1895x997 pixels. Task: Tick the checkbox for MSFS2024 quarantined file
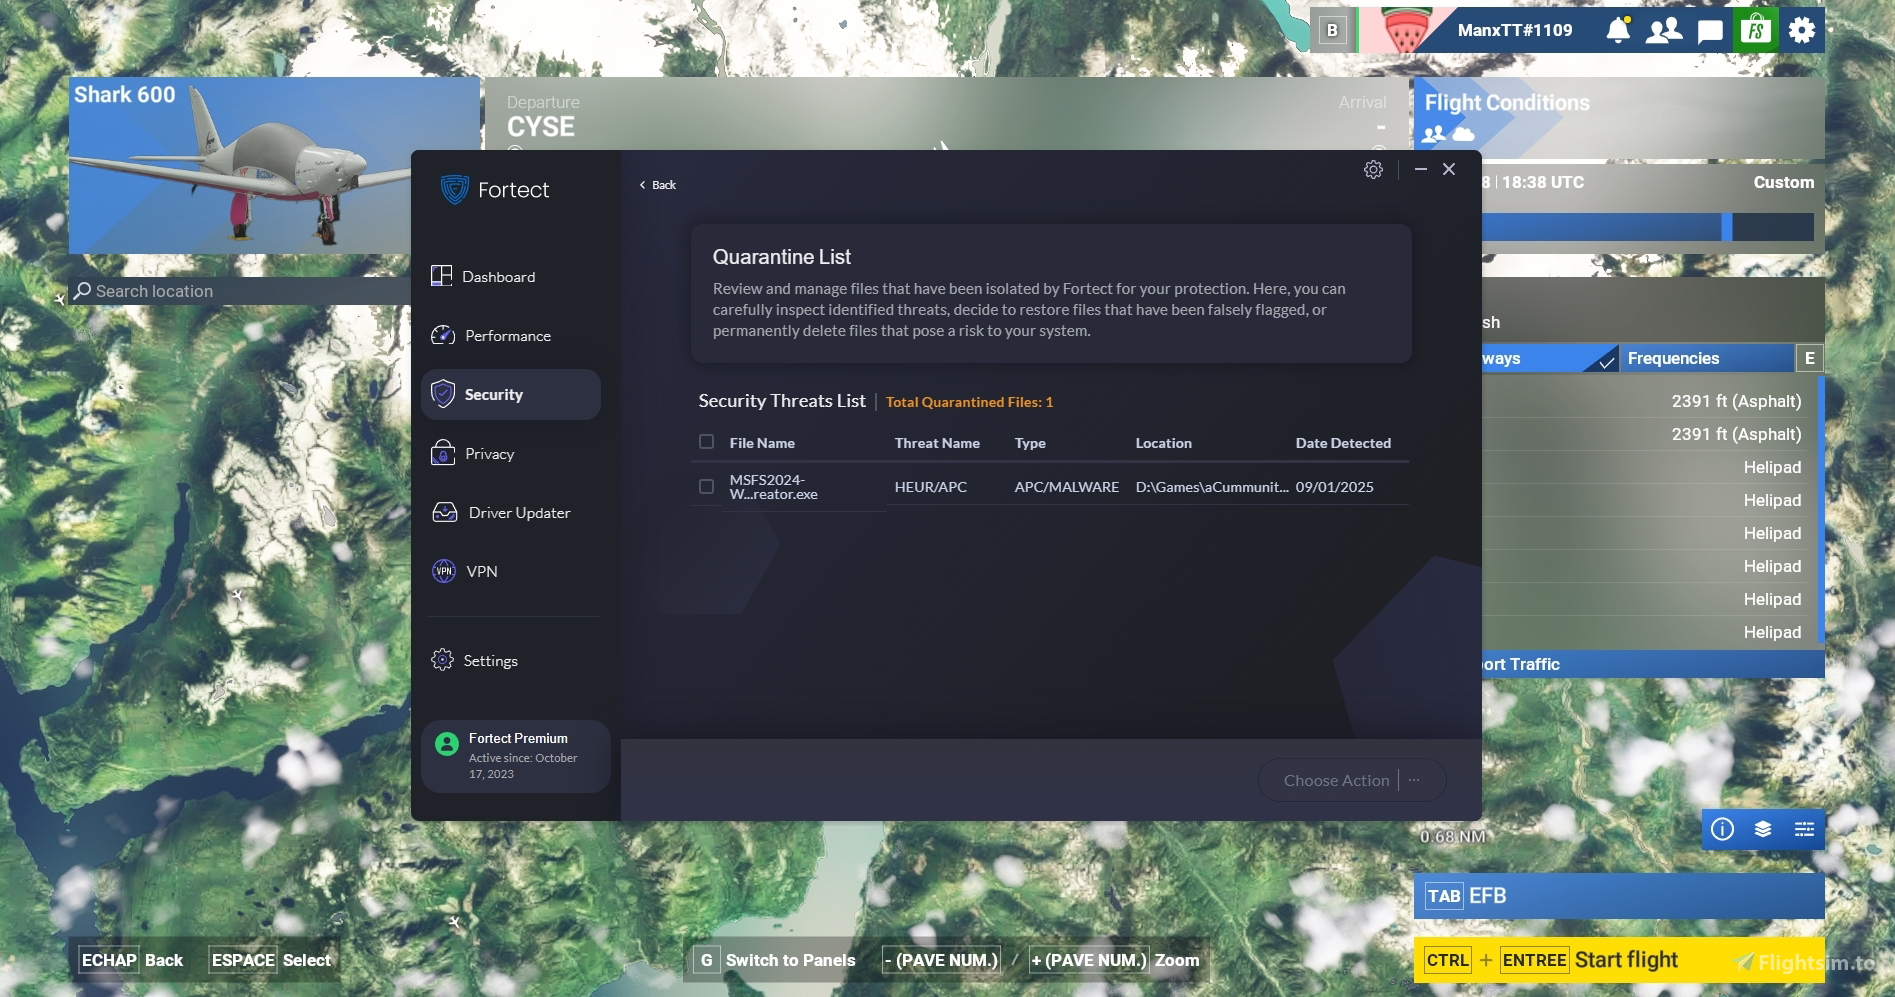coord(706,487)
